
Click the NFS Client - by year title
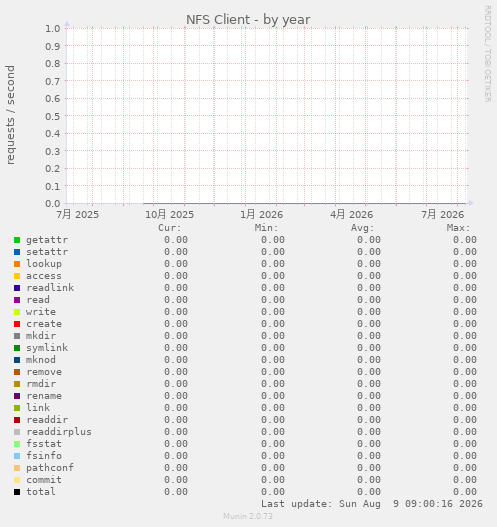click(248, 19)
